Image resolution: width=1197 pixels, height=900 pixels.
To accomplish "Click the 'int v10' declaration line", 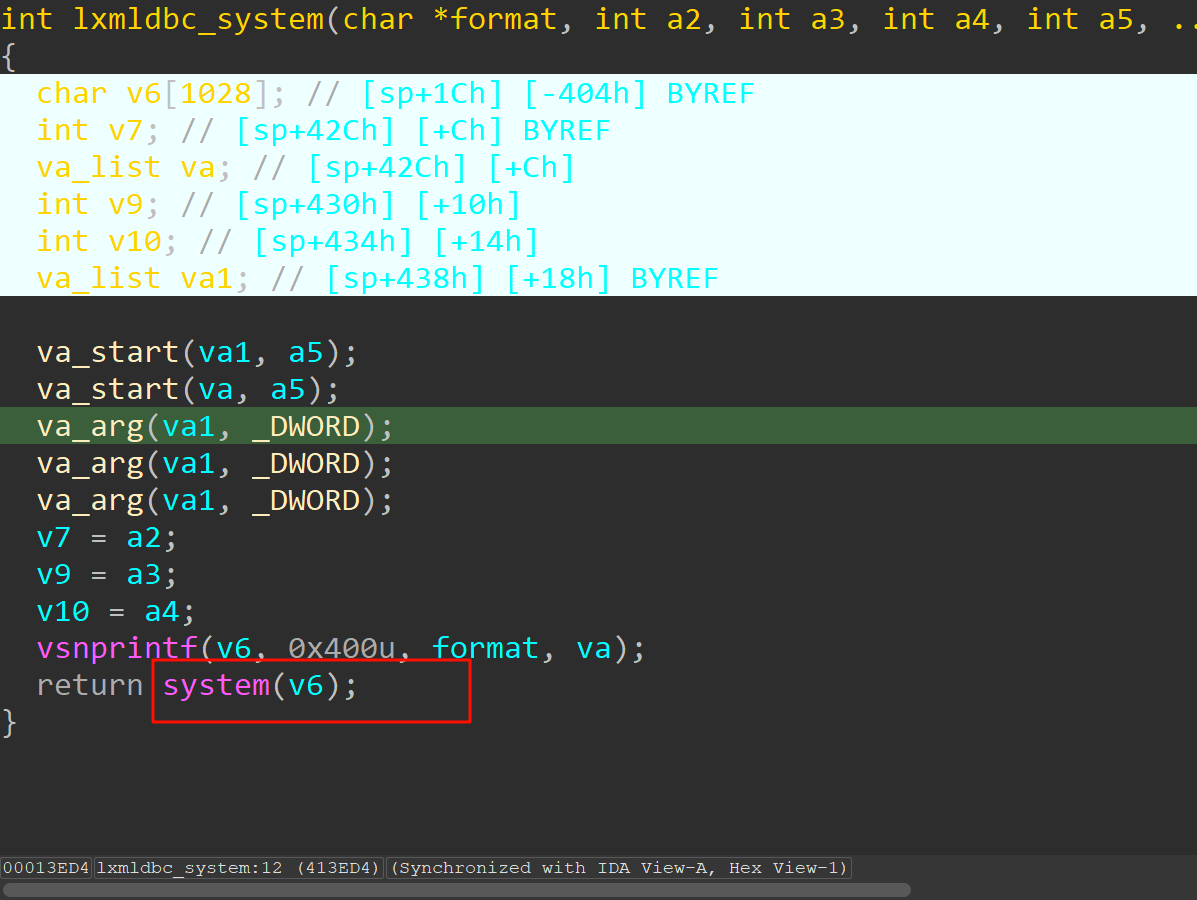I will 287,241.
